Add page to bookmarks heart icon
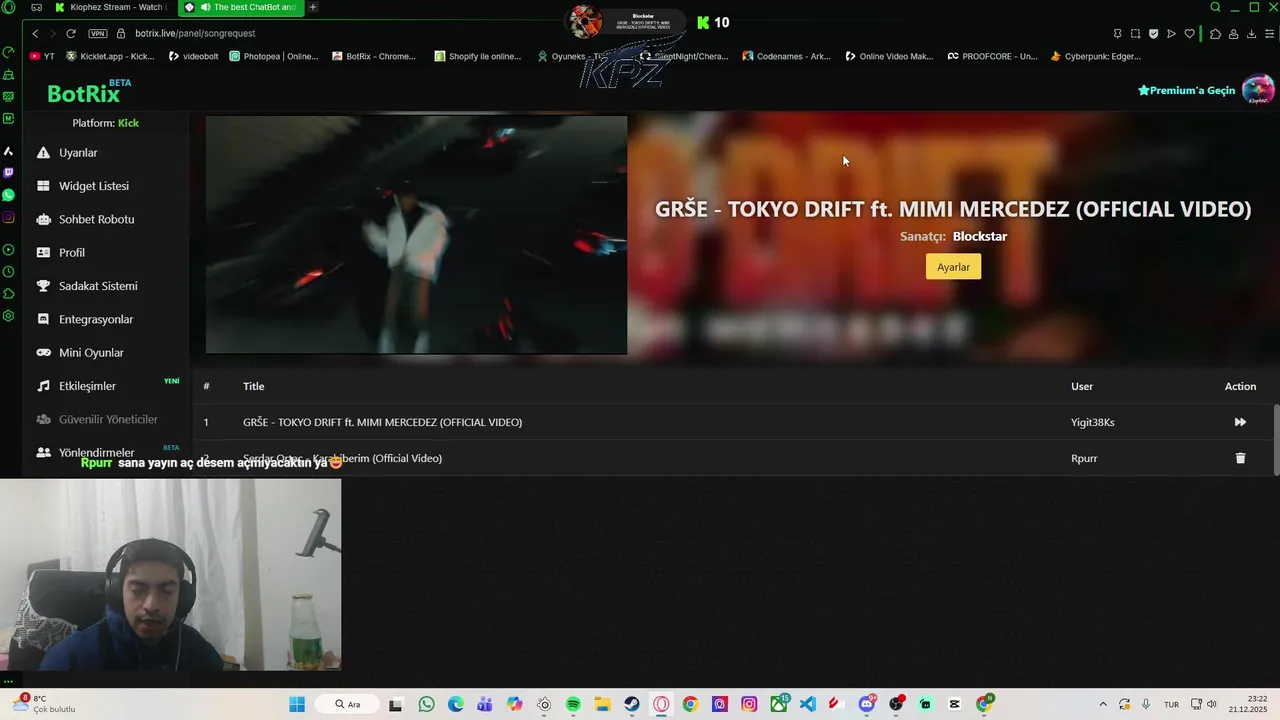 click(x=1189, y=33)
